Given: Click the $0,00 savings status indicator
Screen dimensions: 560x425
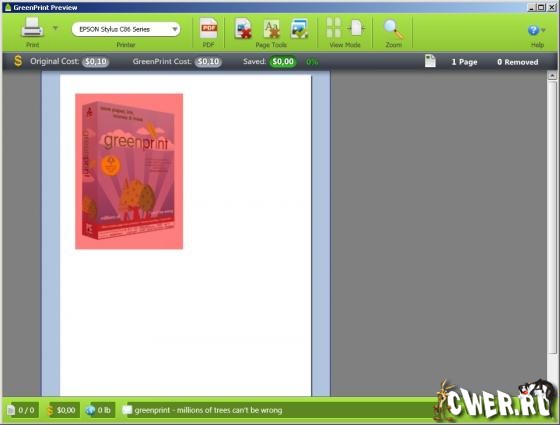Looking at the screenshot, I should pos(62,410).
